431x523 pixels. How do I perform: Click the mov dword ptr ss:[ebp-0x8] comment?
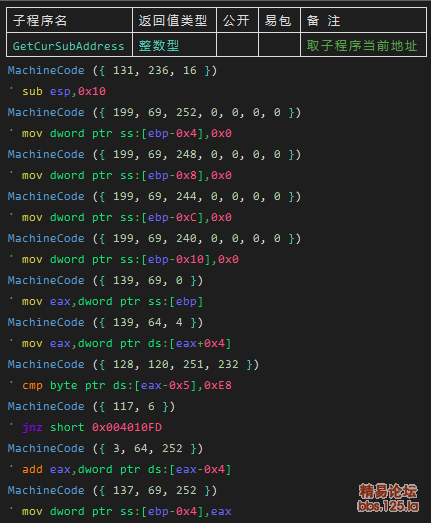(127, 175)
